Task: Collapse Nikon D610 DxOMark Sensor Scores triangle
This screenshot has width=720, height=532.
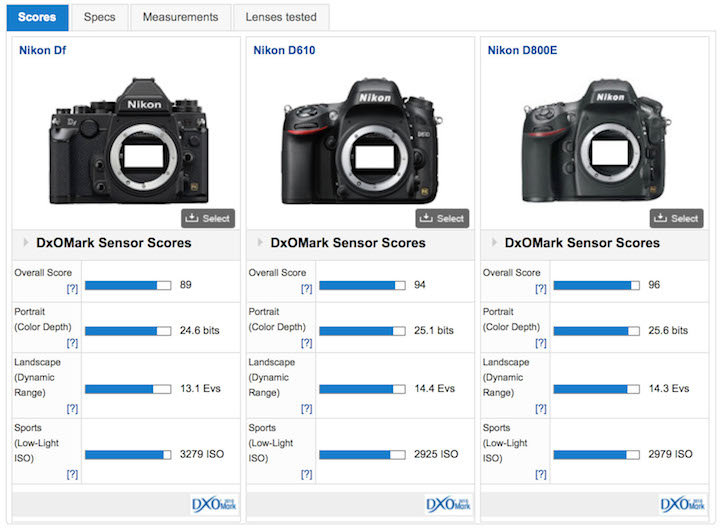Action: (x=260, y=242)
